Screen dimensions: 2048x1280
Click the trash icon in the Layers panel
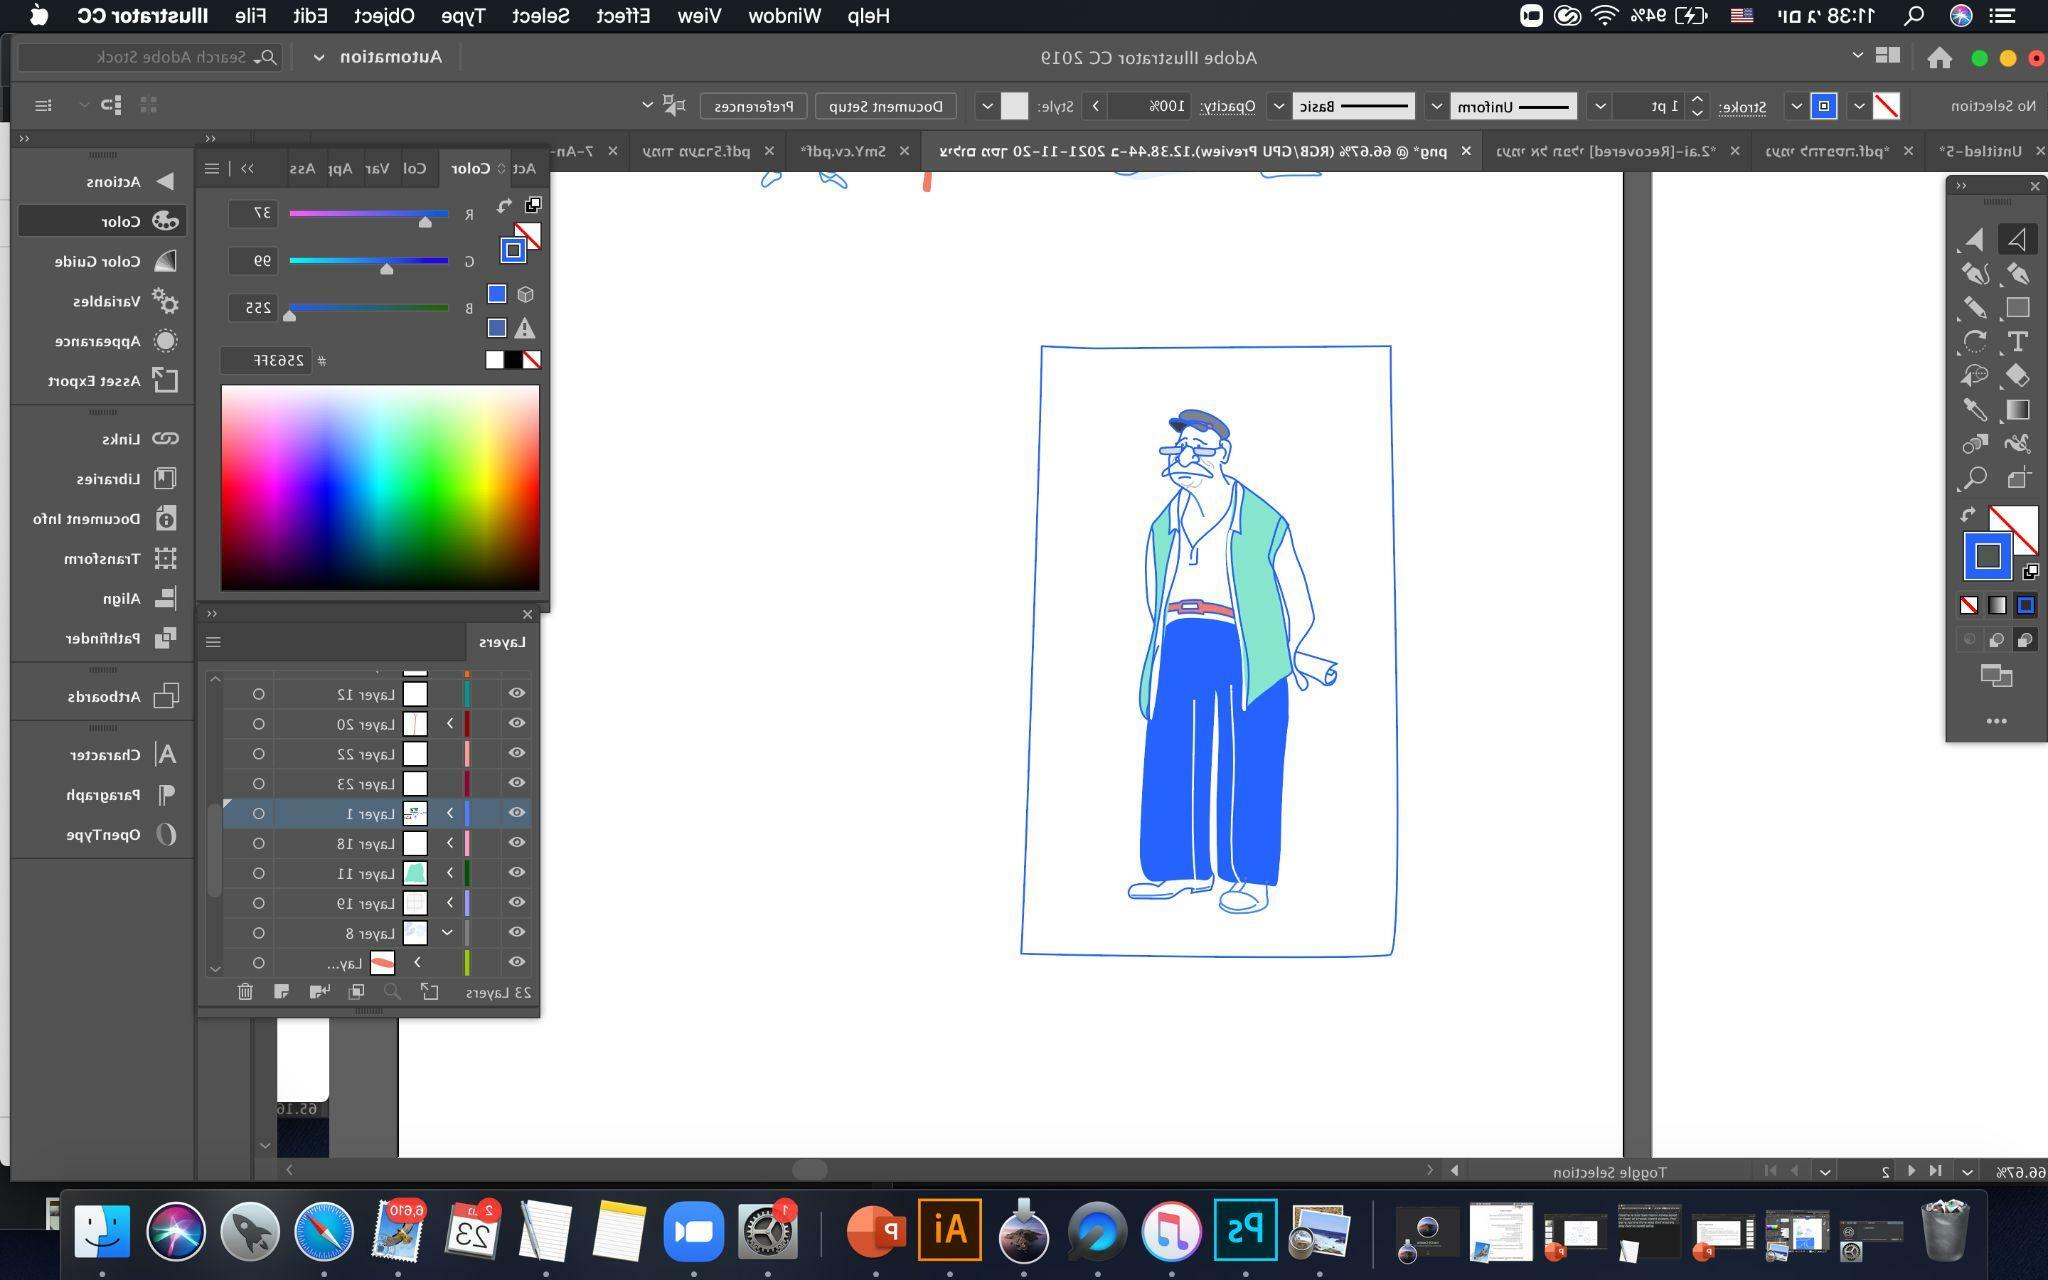tap(245, 991)
